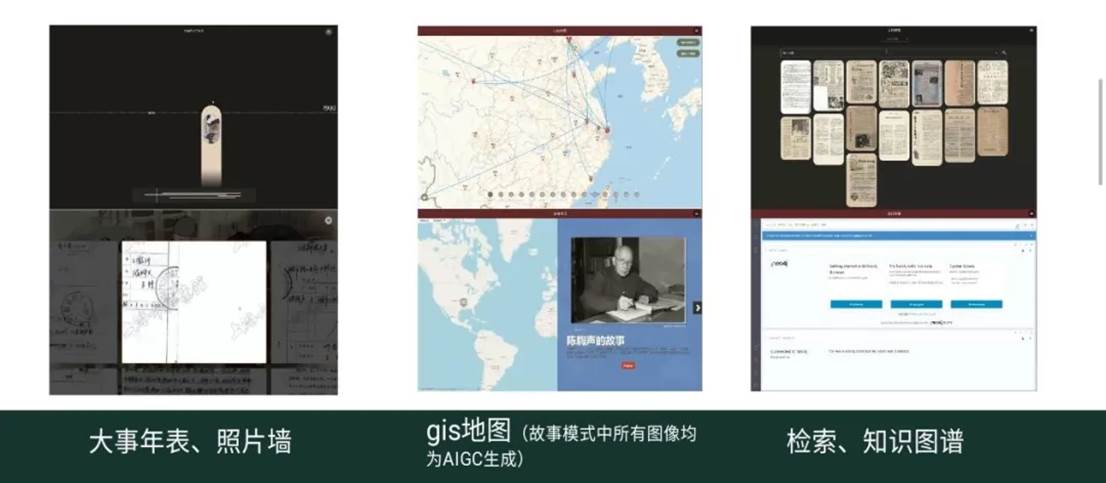Click the circular icon at the map's bottom-left
1106x483 pixels.
[424, 198]
